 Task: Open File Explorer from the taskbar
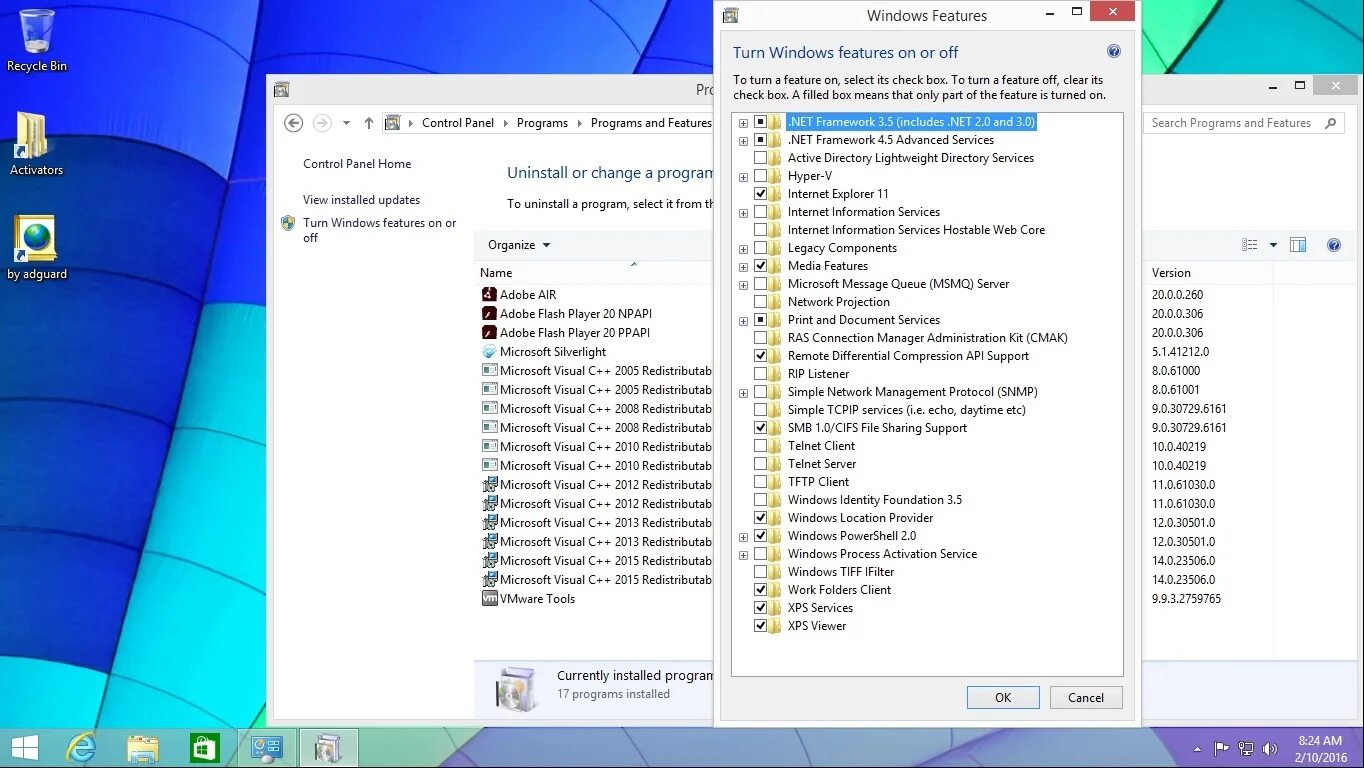tap(143, 747)
